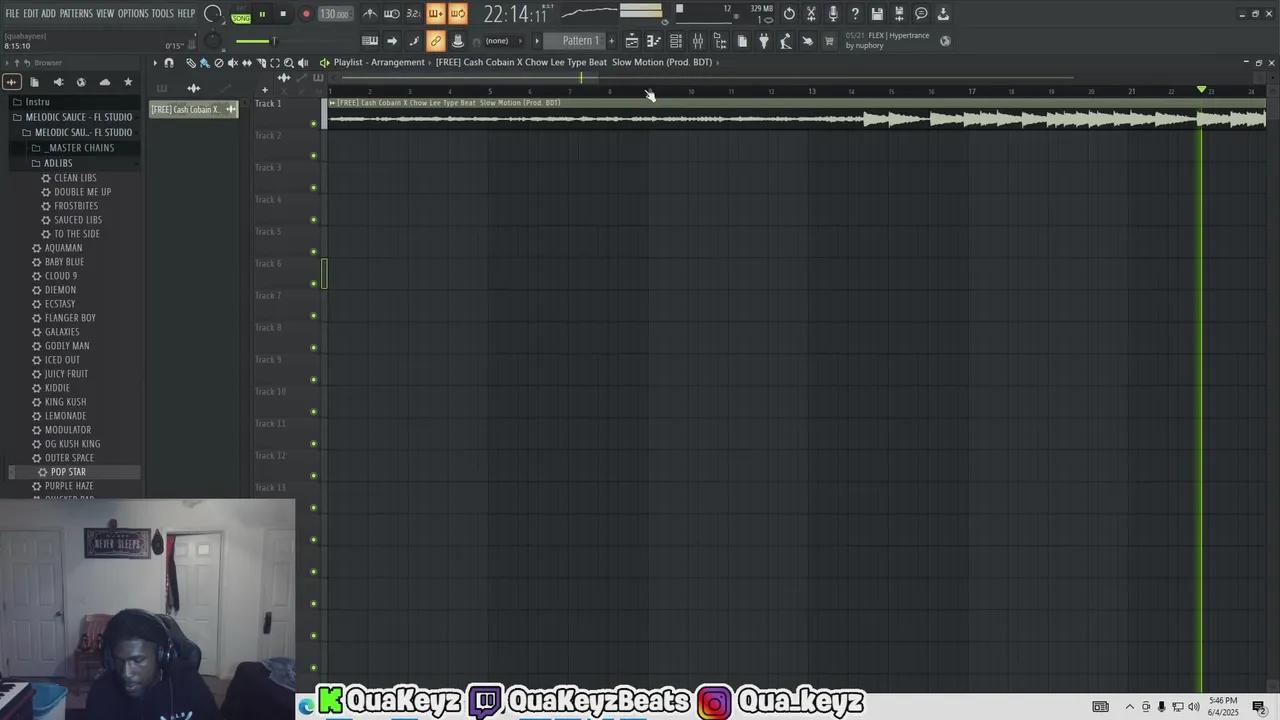Toggle wait for input before recording
Image resolution: width=1280 pixels, height=720 pixels.
click(392, 14)
